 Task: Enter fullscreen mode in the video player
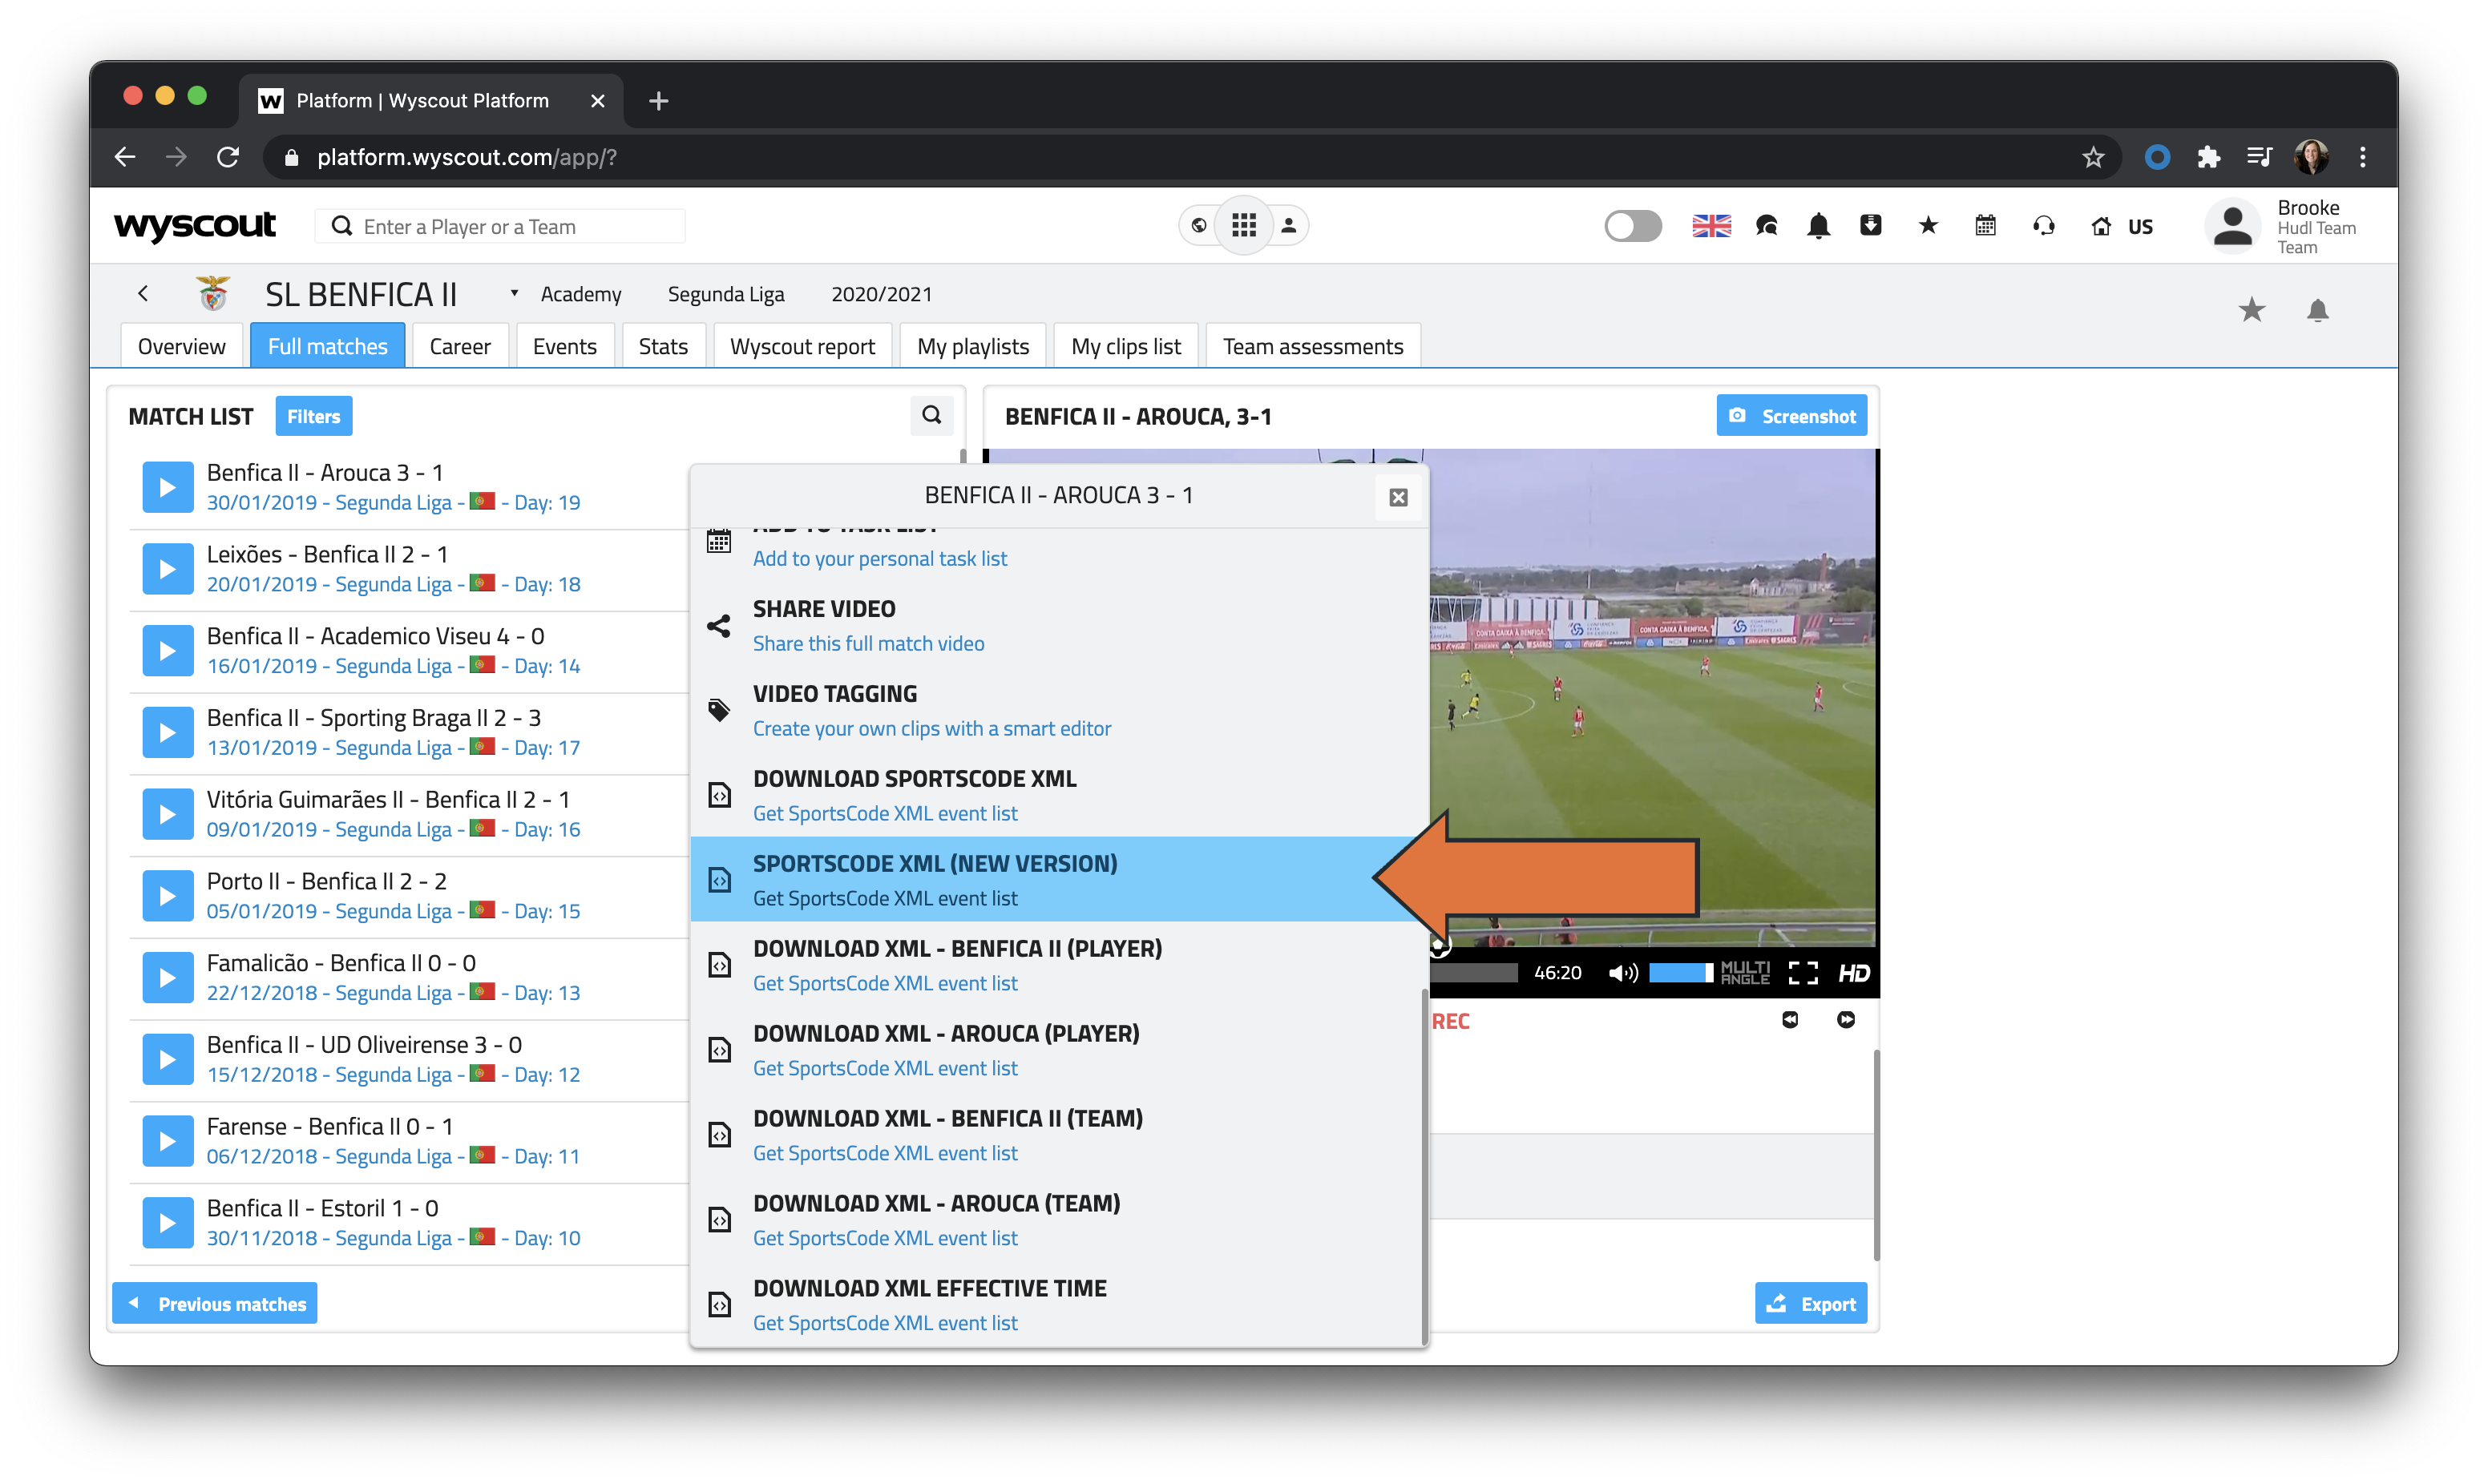tap(1804, 972)
